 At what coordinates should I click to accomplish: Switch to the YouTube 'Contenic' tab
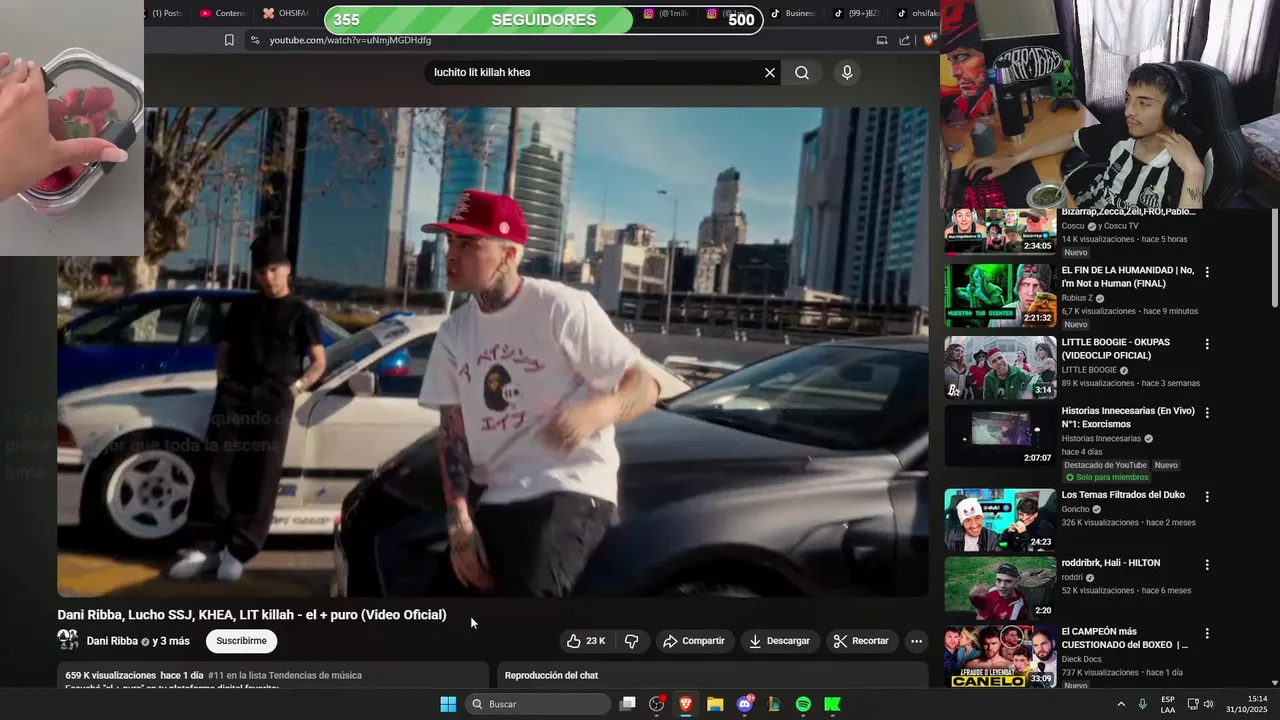point(223,13)
